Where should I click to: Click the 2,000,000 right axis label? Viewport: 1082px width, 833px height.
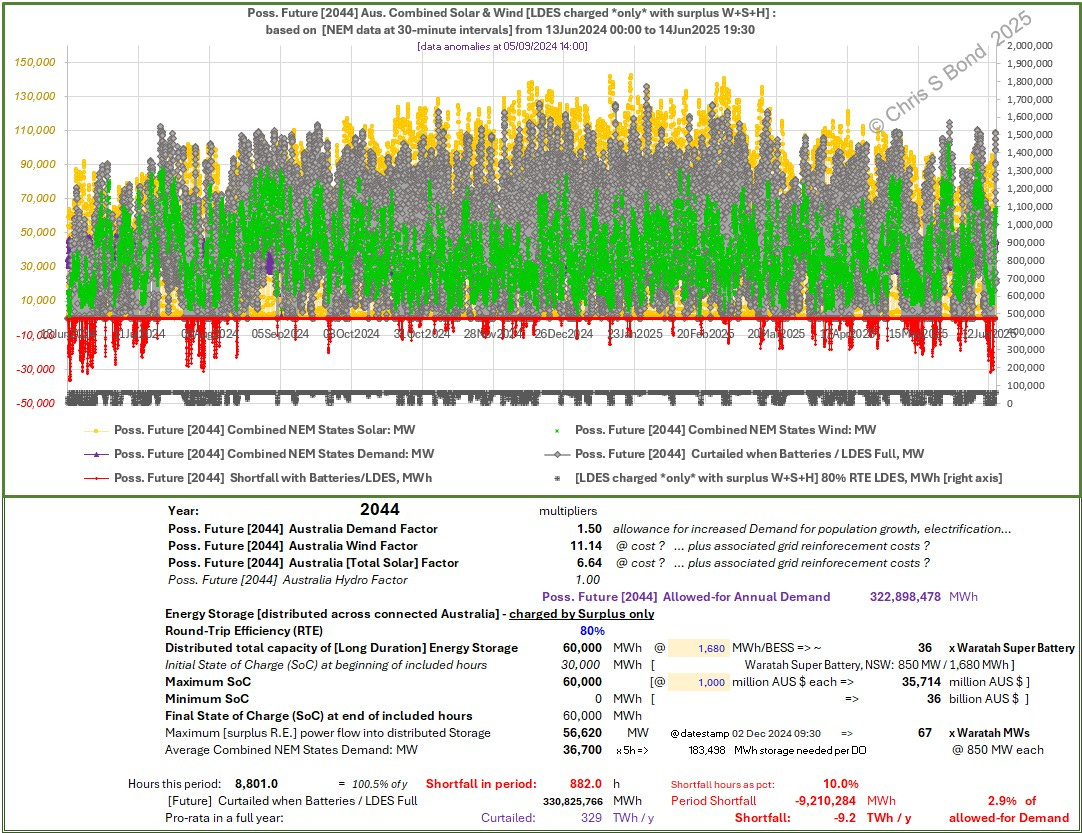(x=1030, y=46)
